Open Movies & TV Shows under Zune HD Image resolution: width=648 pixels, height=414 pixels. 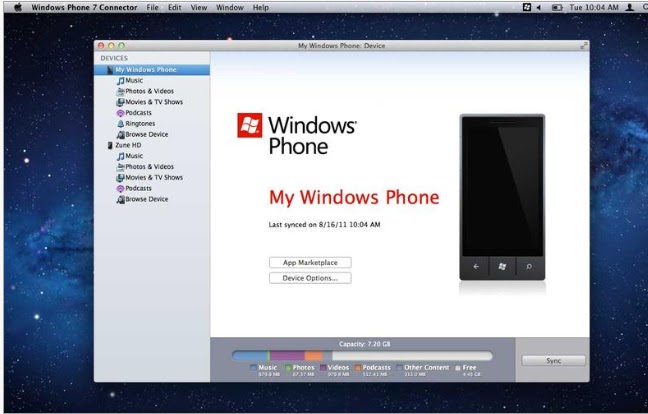coord(149,177)
